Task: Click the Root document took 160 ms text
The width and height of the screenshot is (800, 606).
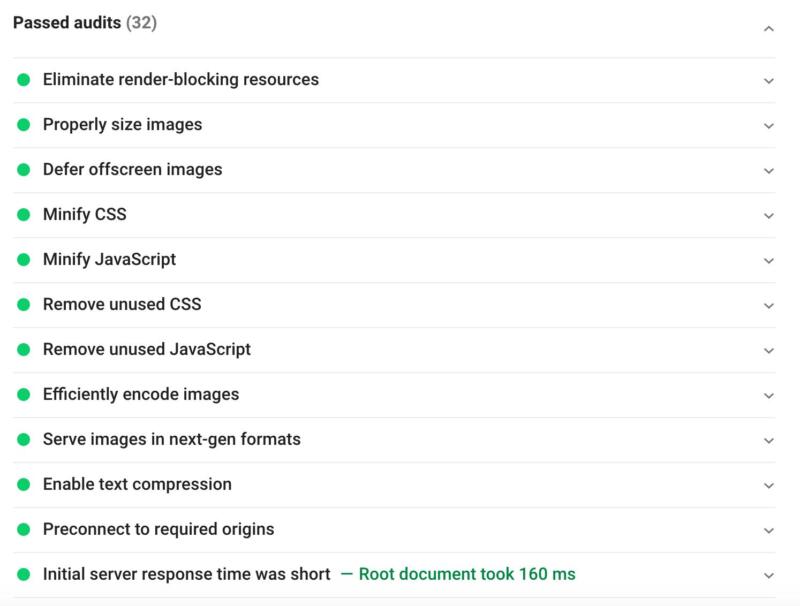Action: 467,574
